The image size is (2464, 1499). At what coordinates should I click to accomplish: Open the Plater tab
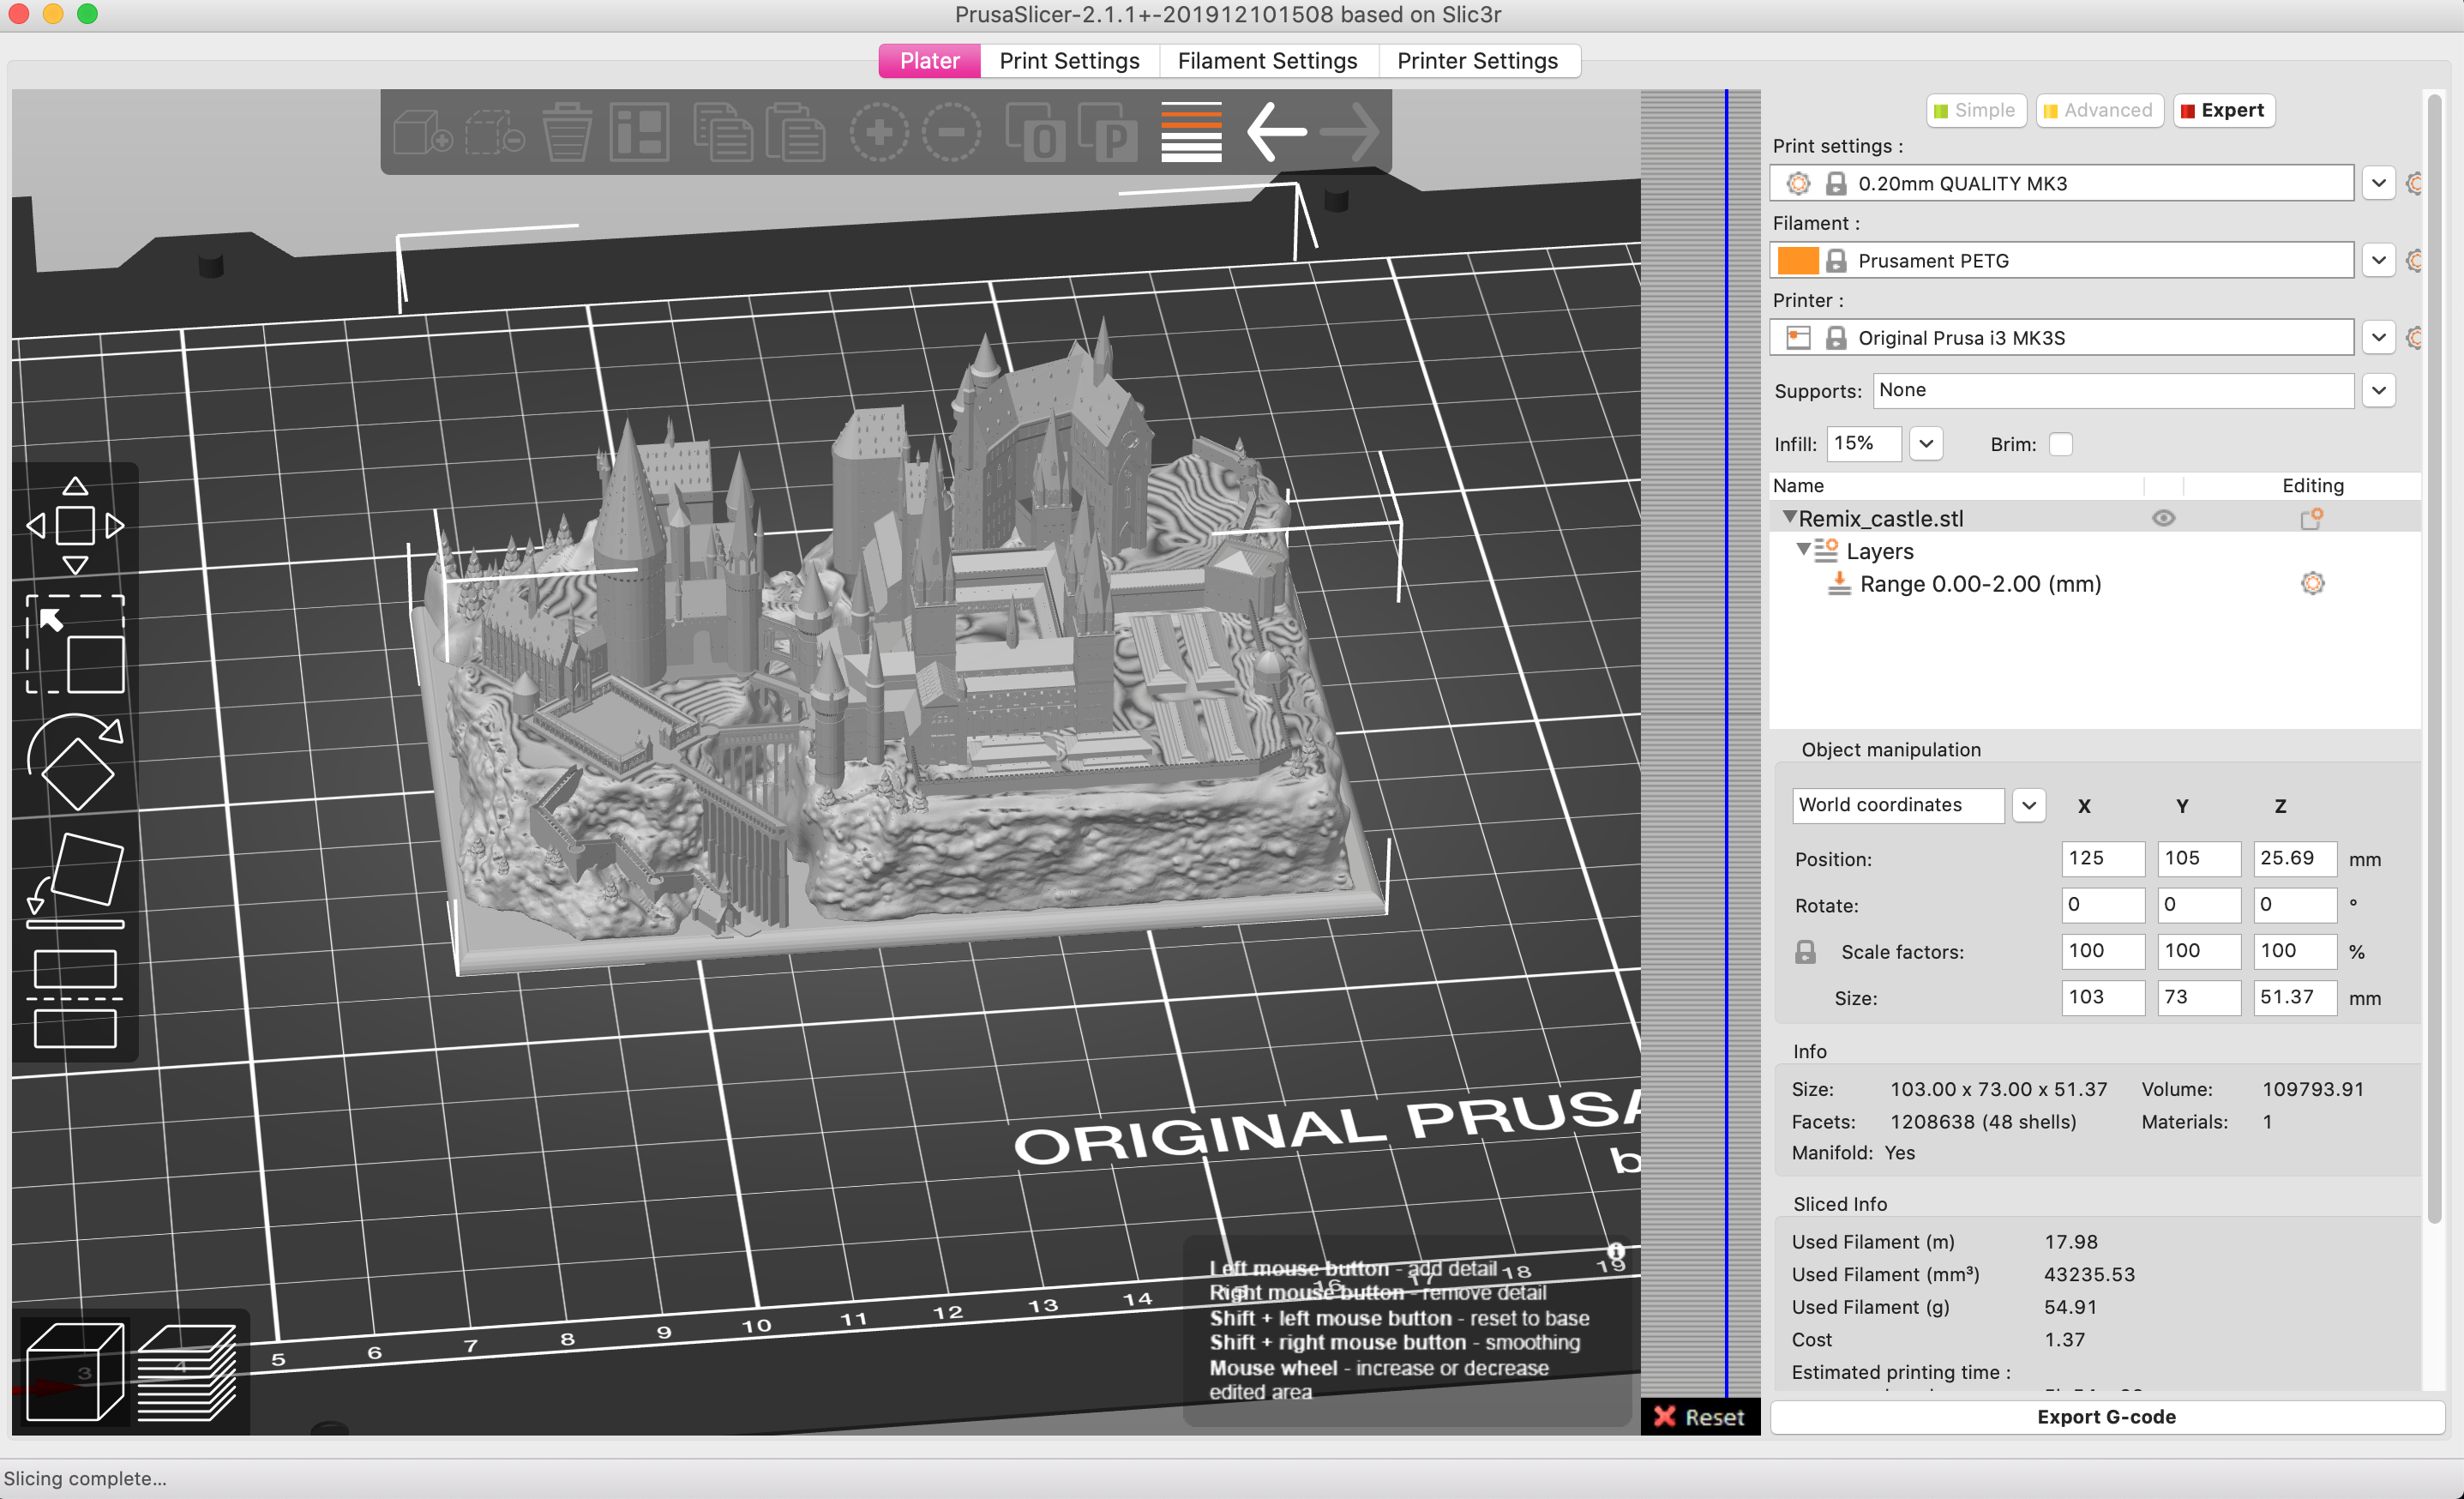click(x=929, y=61)
